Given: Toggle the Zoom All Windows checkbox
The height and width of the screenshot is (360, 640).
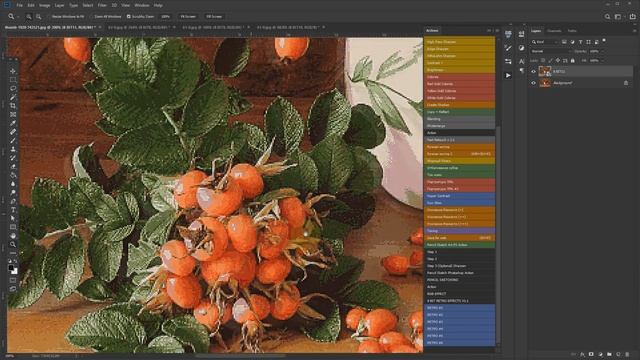Looking at the screenshot, I should pyautogui.click(x=91, y=17).
